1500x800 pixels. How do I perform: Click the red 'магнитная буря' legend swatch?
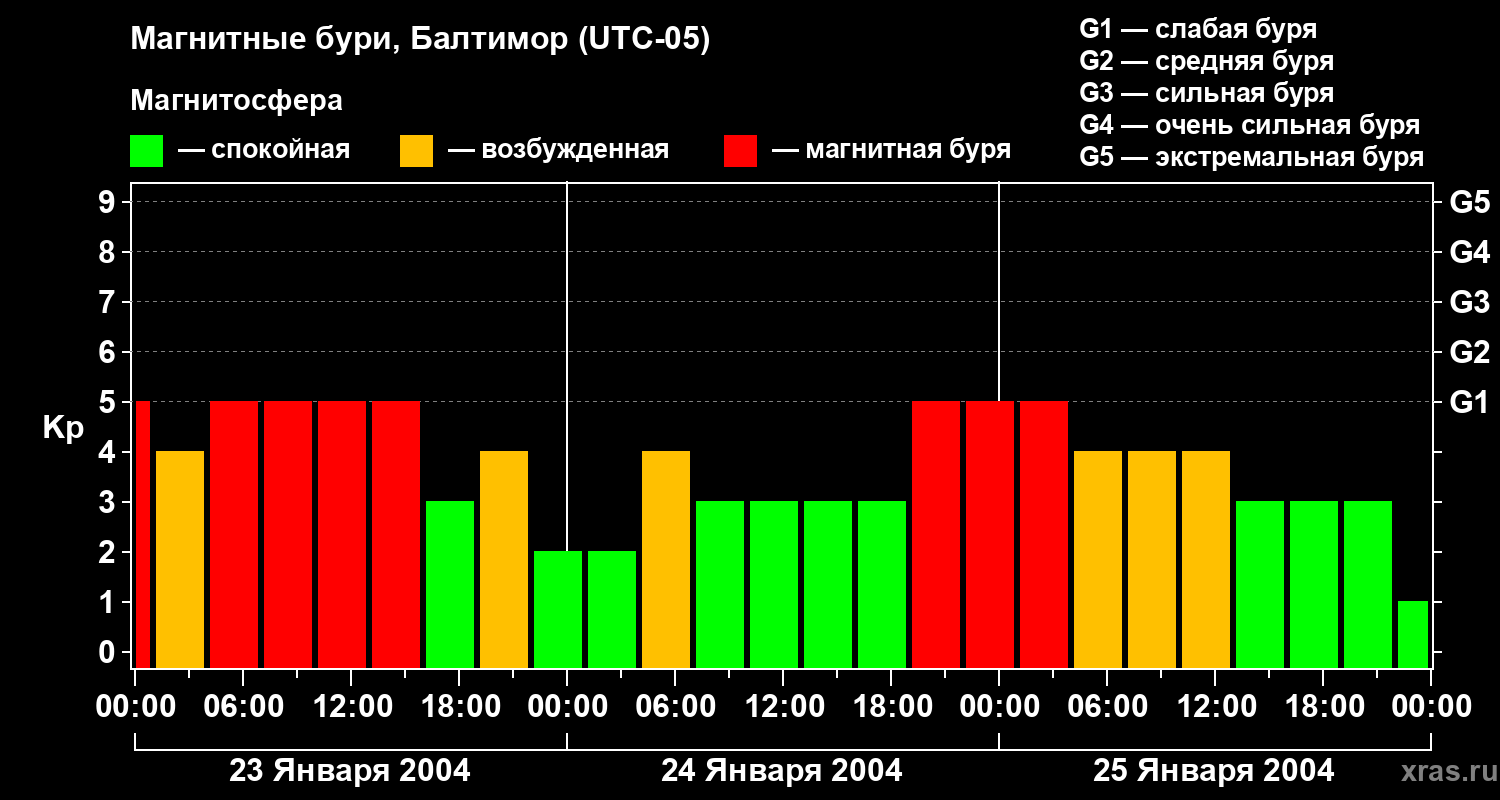pos(740,151)
